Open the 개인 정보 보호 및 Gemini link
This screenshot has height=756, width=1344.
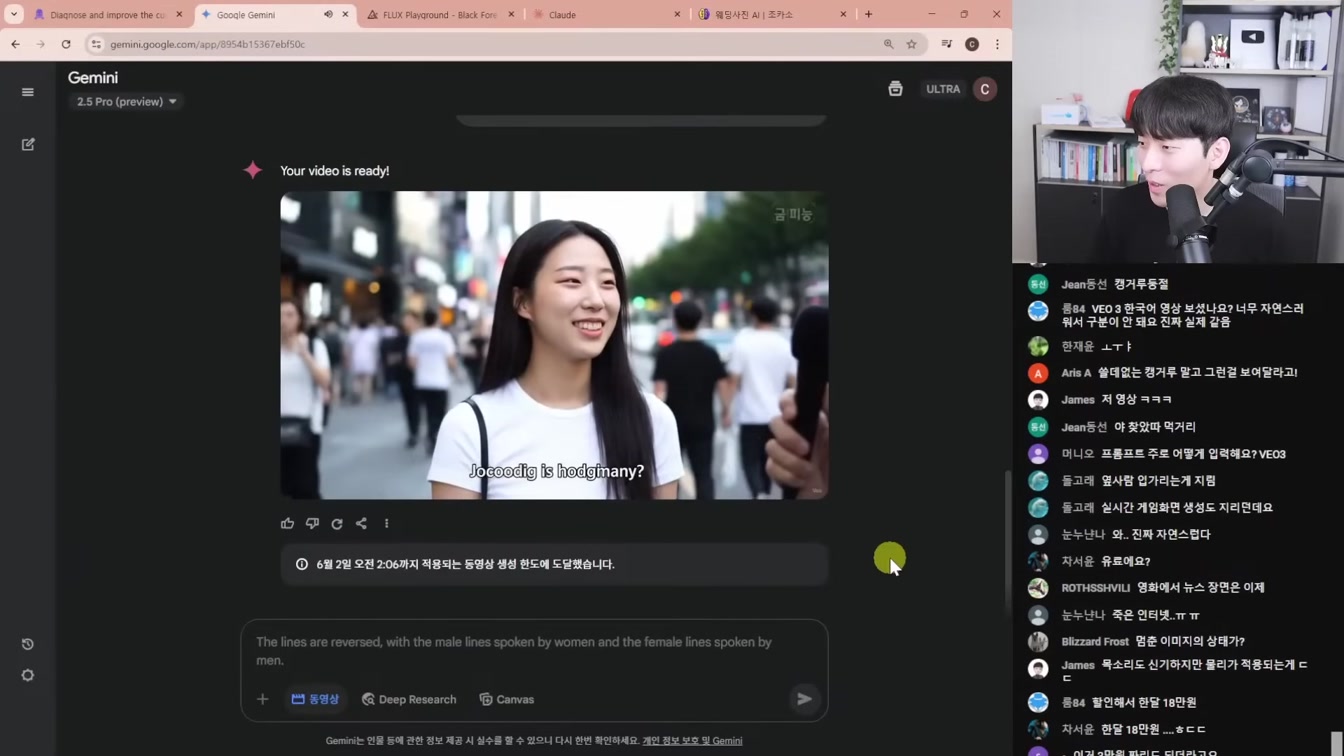pos(692,741)
